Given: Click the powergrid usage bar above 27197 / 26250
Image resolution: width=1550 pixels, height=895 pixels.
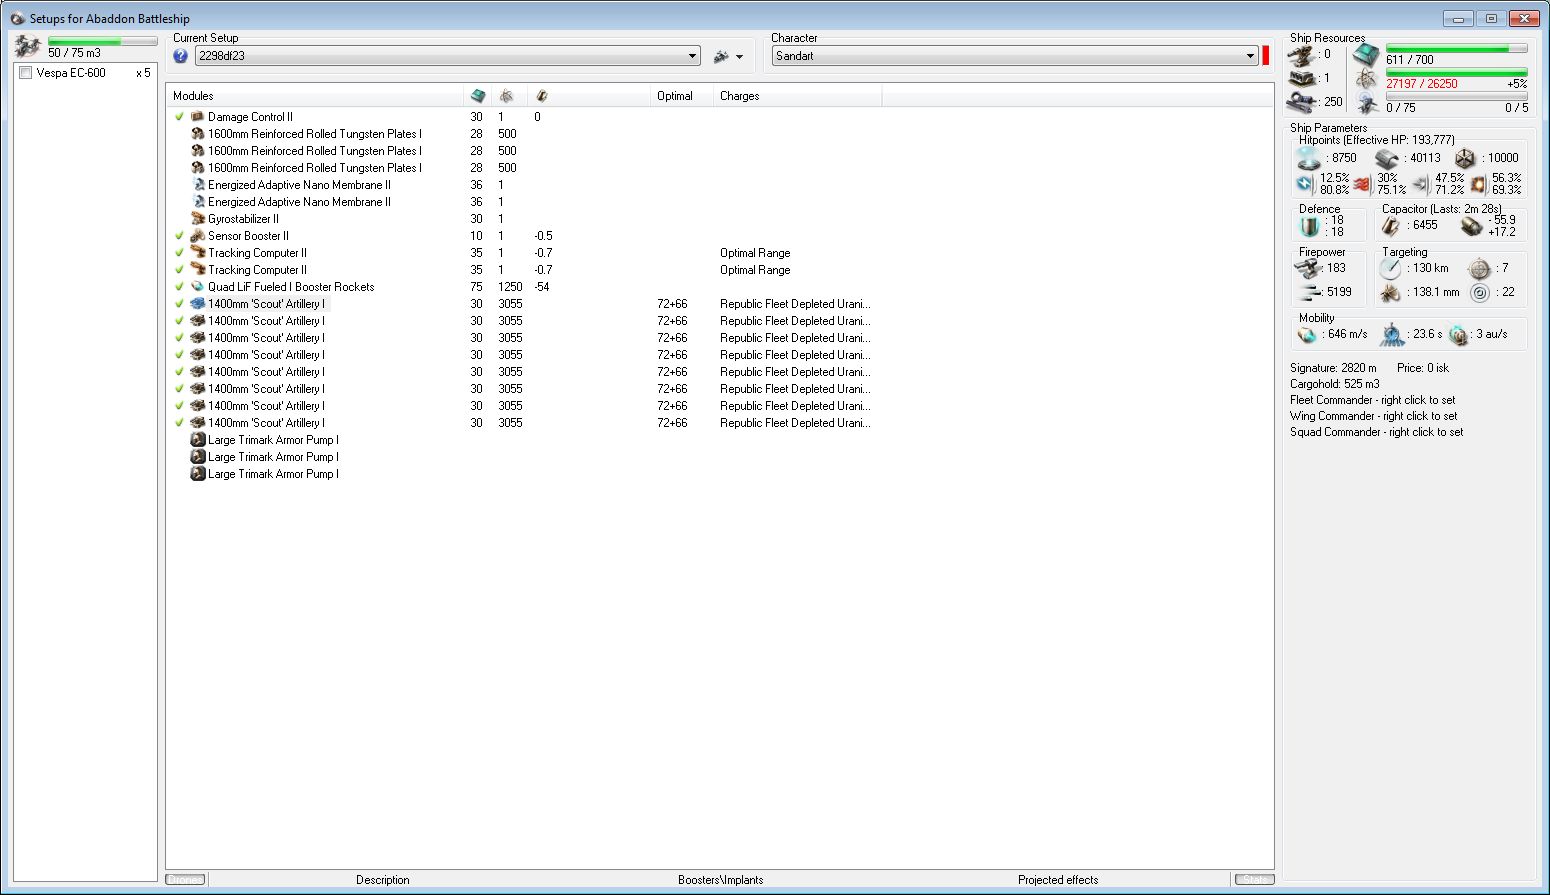Looking at the screenshot, I should 1457,72.
